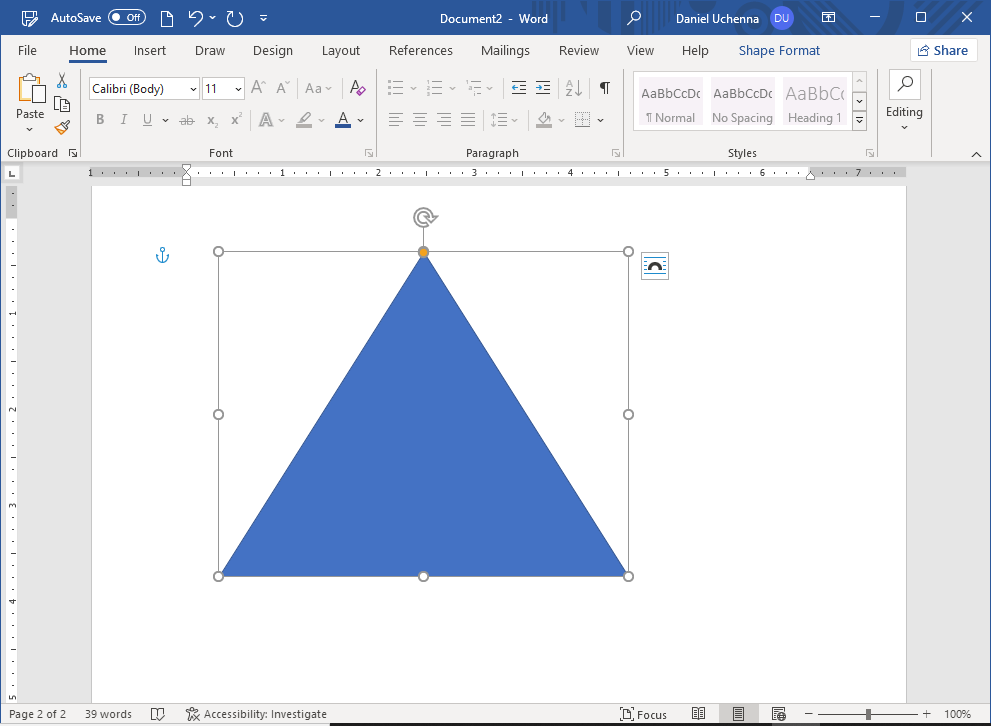This screenshot has width=991, height=726.
Task: Click the Sort icon in Paragraph group
Action: [x=571, y=88]
